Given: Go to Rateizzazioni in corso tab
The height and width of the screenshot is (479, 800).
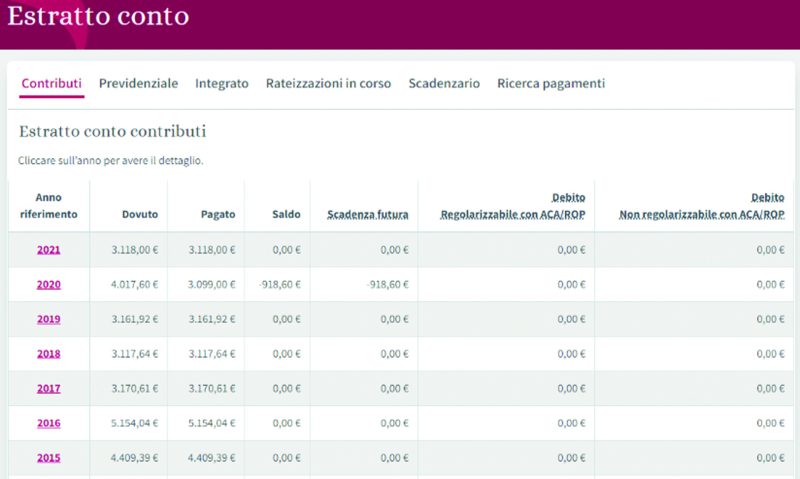Looking at the screenshot, I should pyautogui.click(x=328, y=84).
